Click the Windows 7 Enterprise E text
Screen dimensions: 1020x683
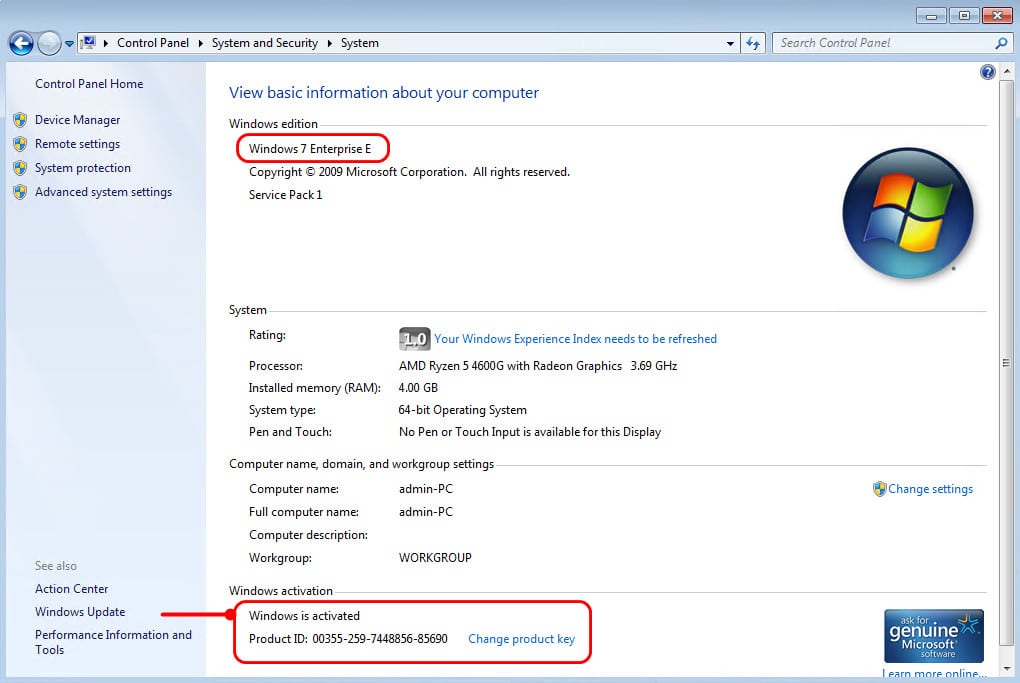pos(310,149)
